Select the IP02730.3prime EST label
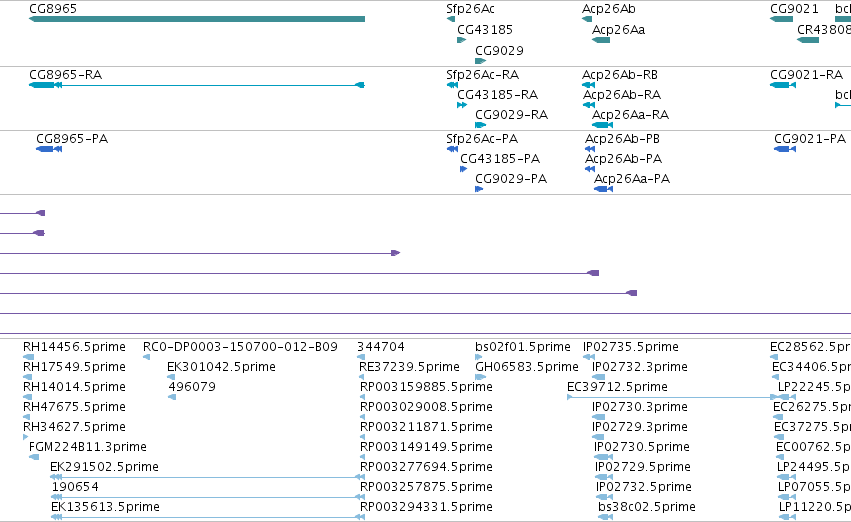The height and width of the screenshot is (522, 851). pos(640,407)
